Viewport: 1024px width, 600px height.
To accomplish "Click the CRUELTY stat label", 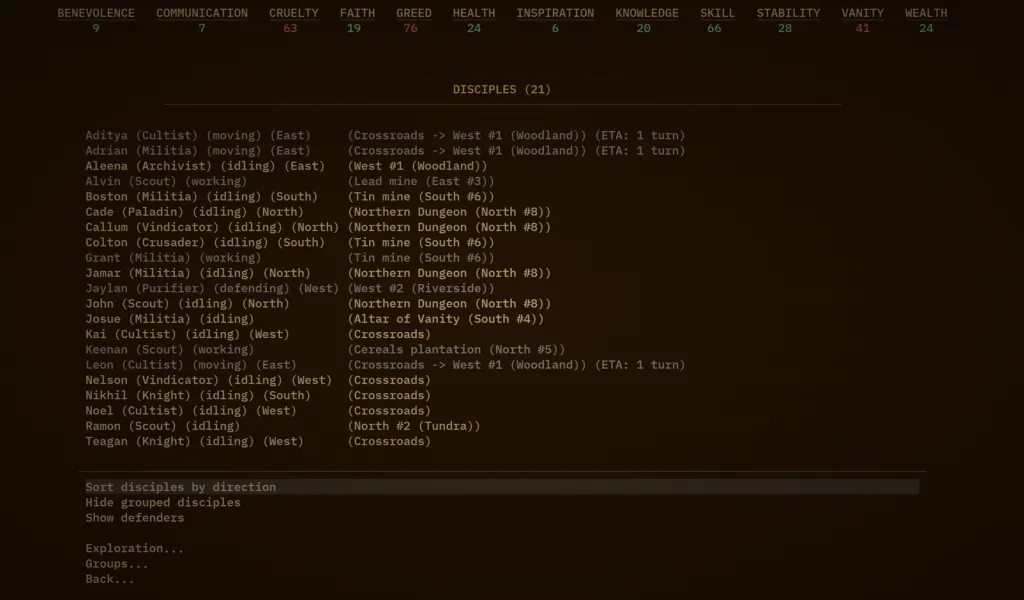I will 294,13.
